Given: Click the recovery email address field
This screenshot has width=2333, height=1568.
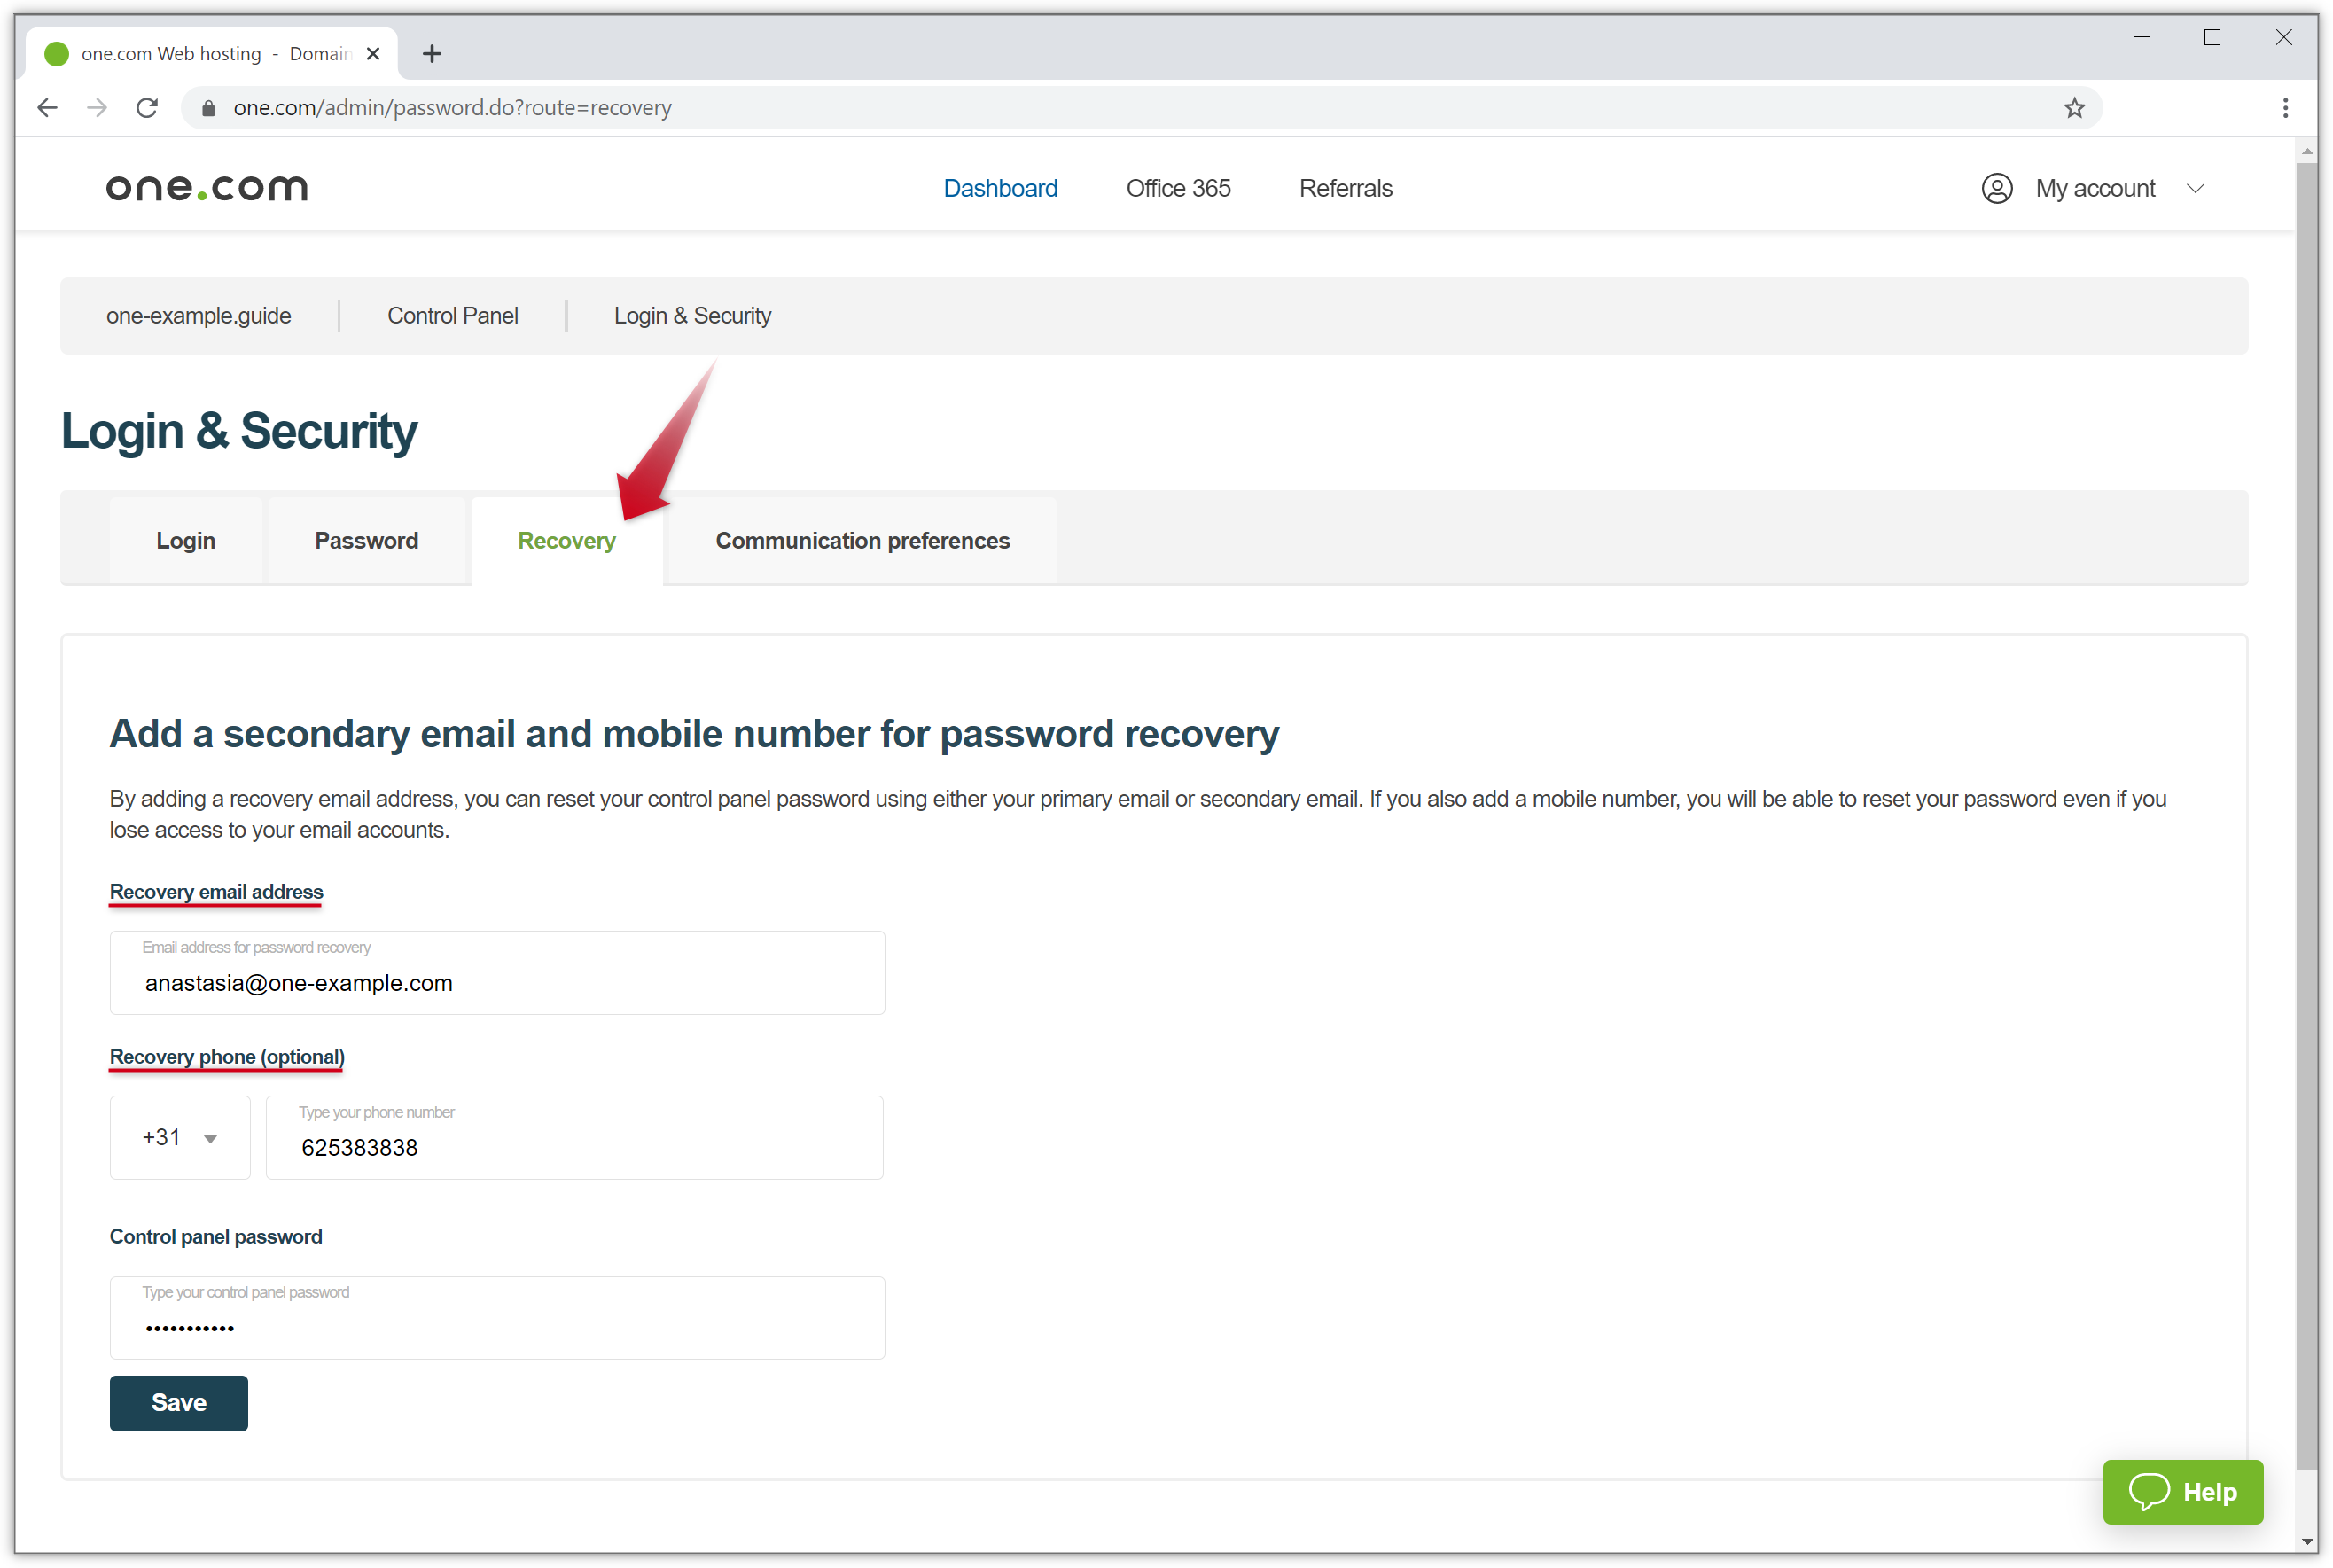Looking at the screenshot, I should coord(497,982).
